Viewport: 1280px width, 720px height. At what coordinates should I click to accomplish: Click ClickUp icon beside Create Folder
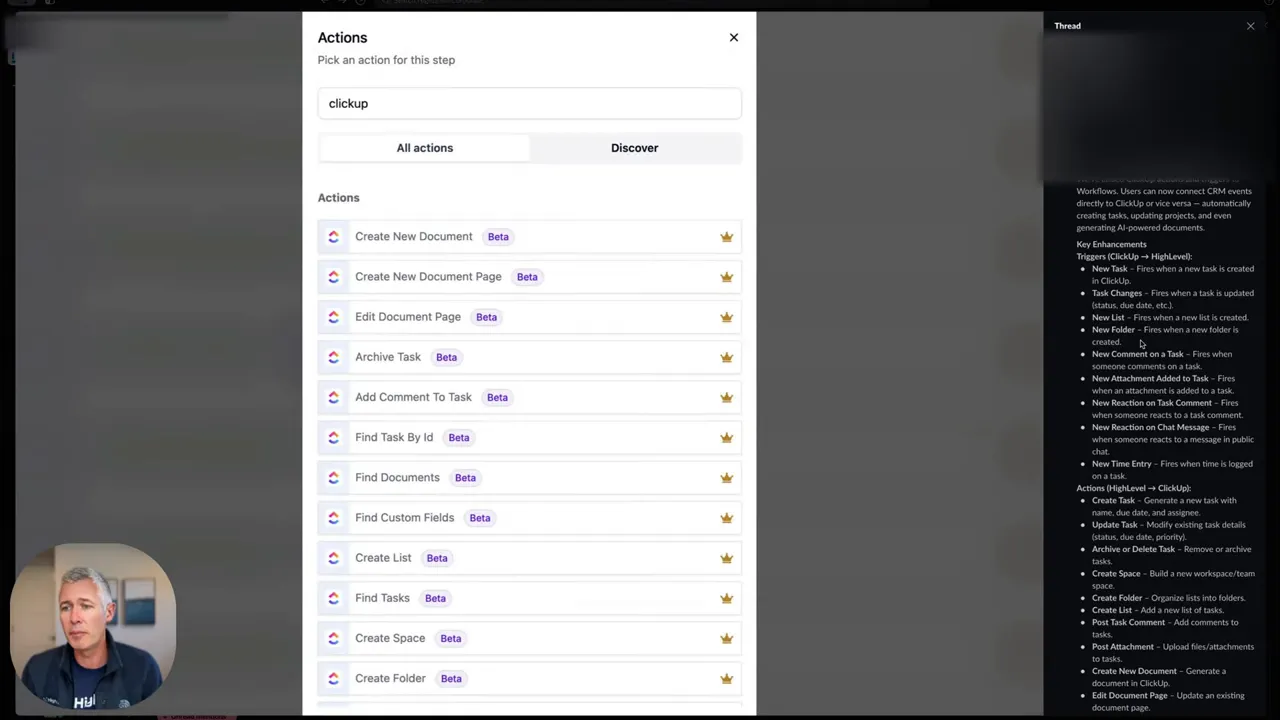coord(333,678)
